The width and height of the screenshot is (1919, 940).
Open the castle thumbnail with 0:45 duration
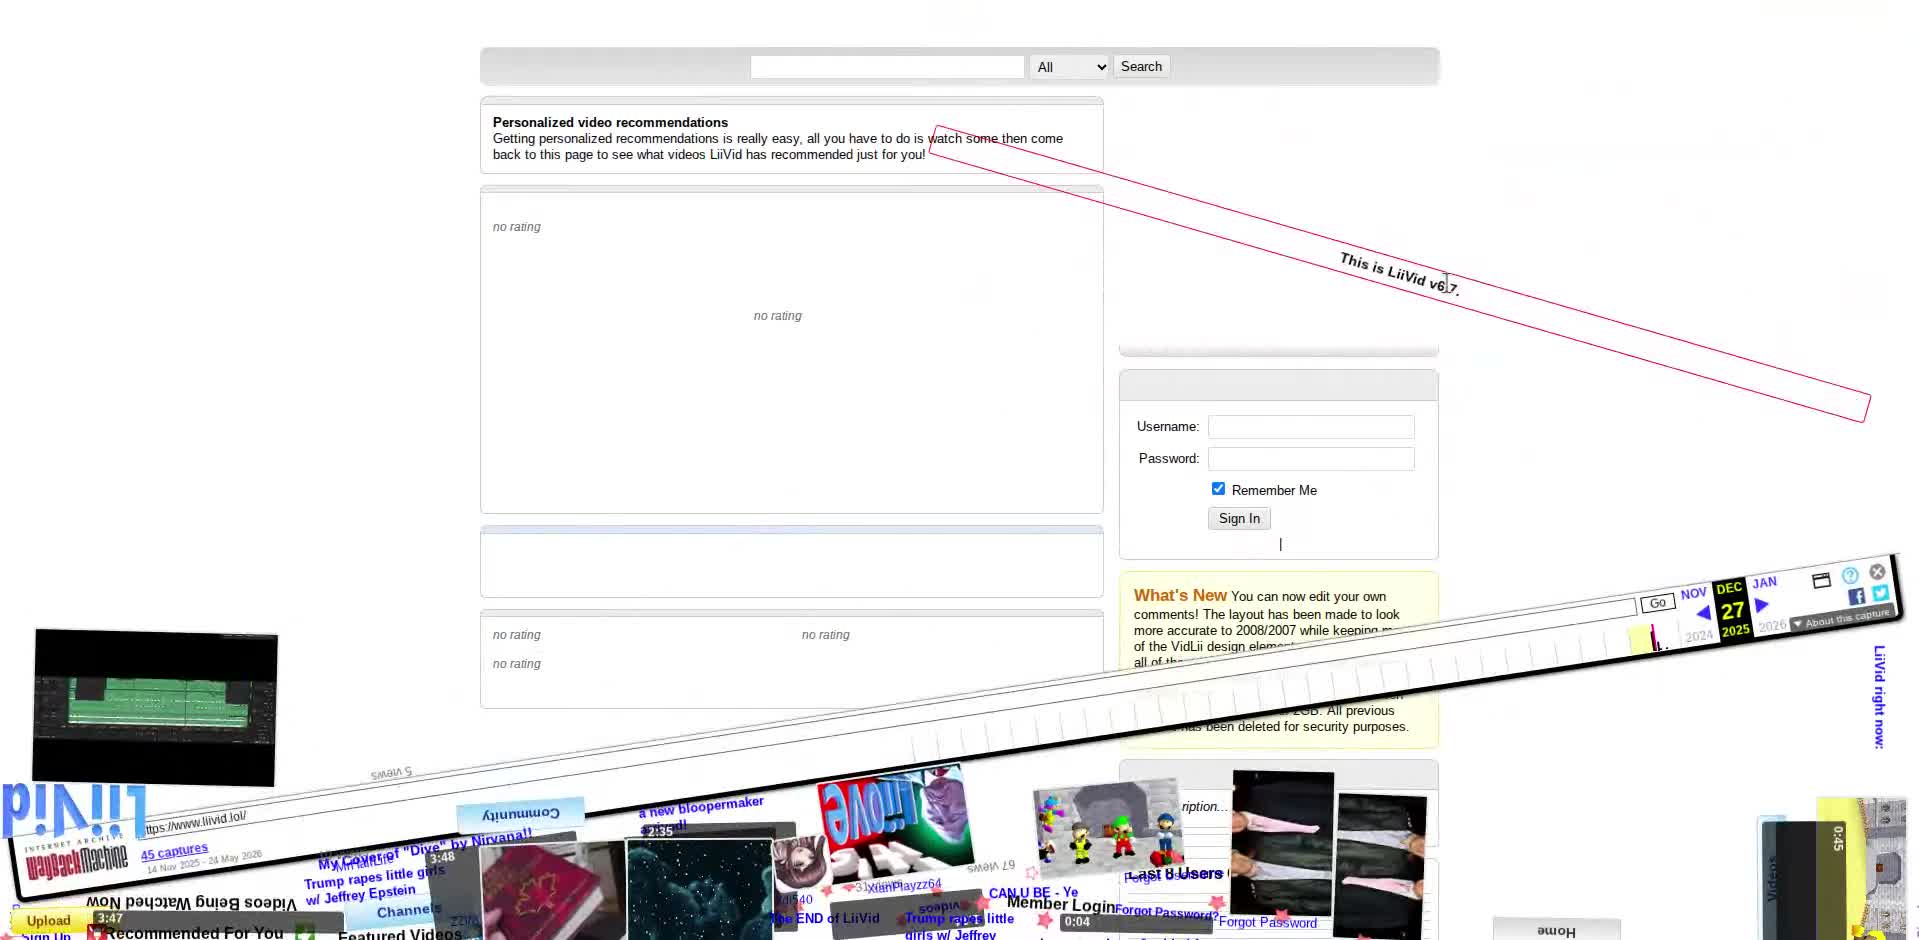pos(1861,868)
